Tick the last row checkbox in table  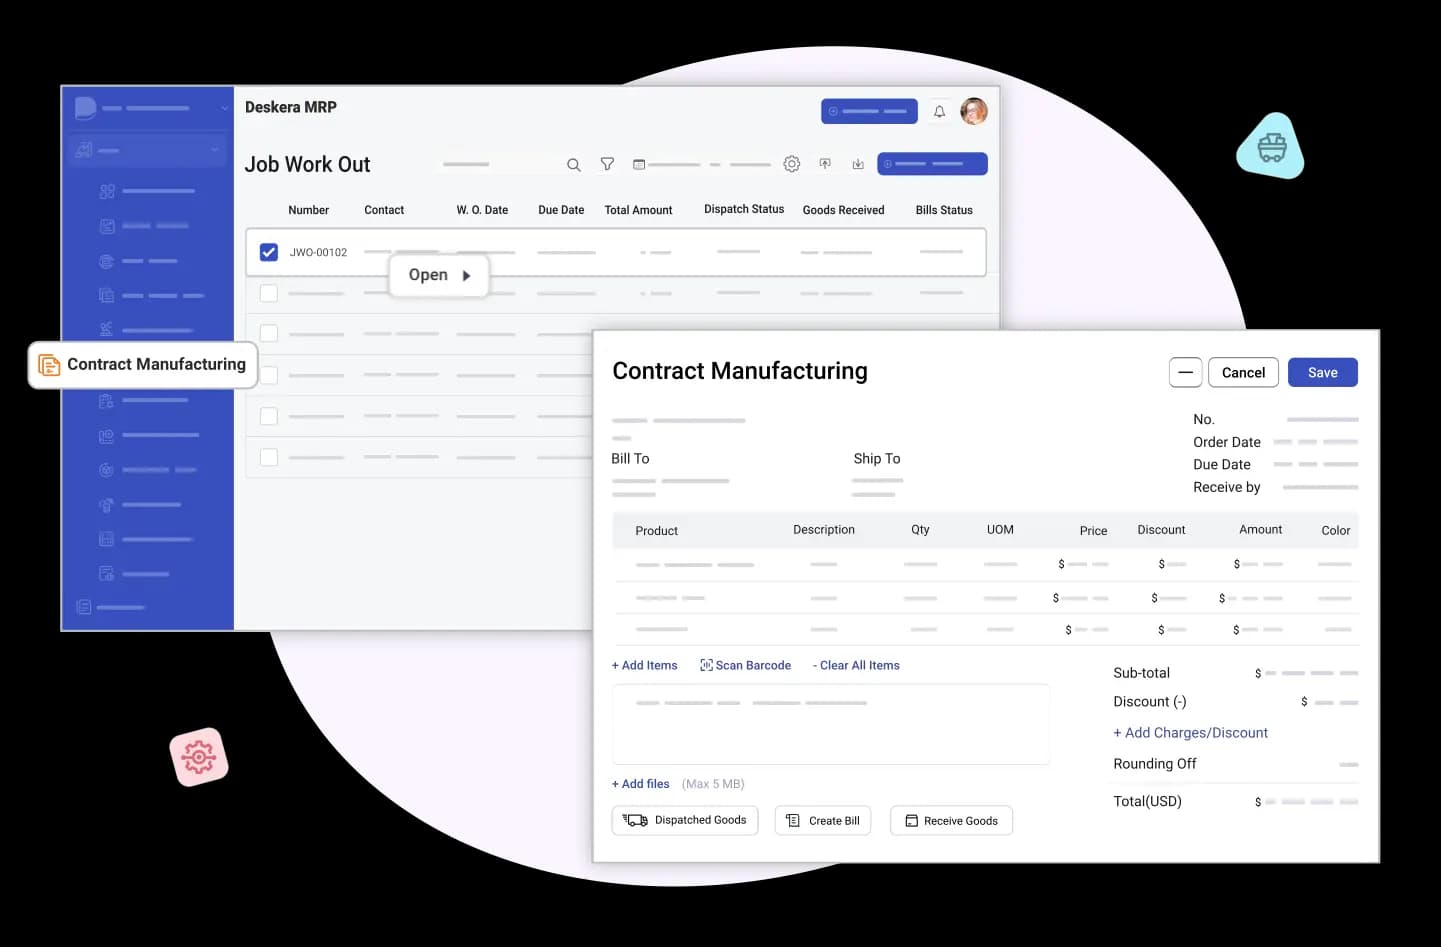[x=269, y=457]
